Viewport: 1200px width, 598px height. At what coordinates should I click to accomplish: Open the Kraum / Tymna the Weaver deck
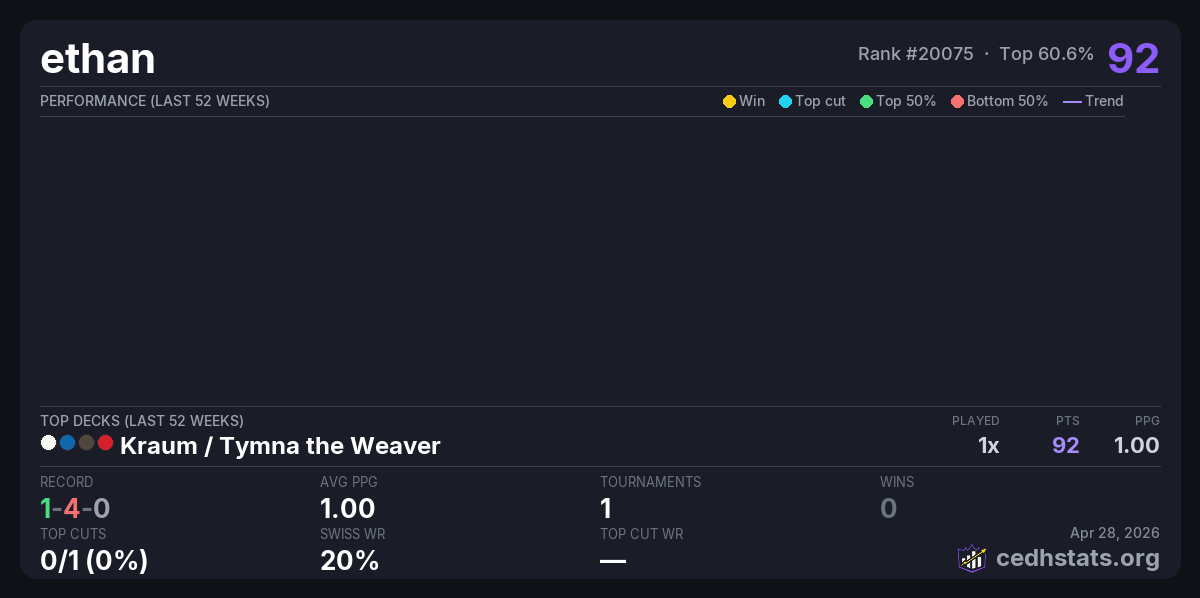coord(280,446)
